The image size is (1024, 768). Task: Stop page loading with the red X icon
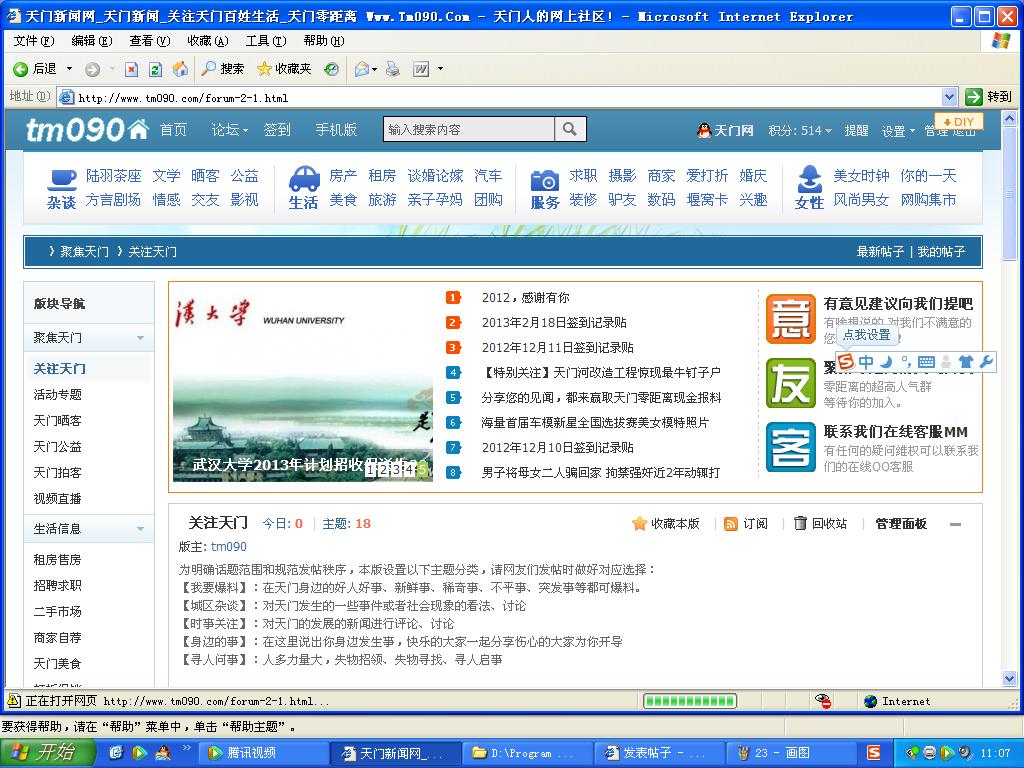[131, 69]
